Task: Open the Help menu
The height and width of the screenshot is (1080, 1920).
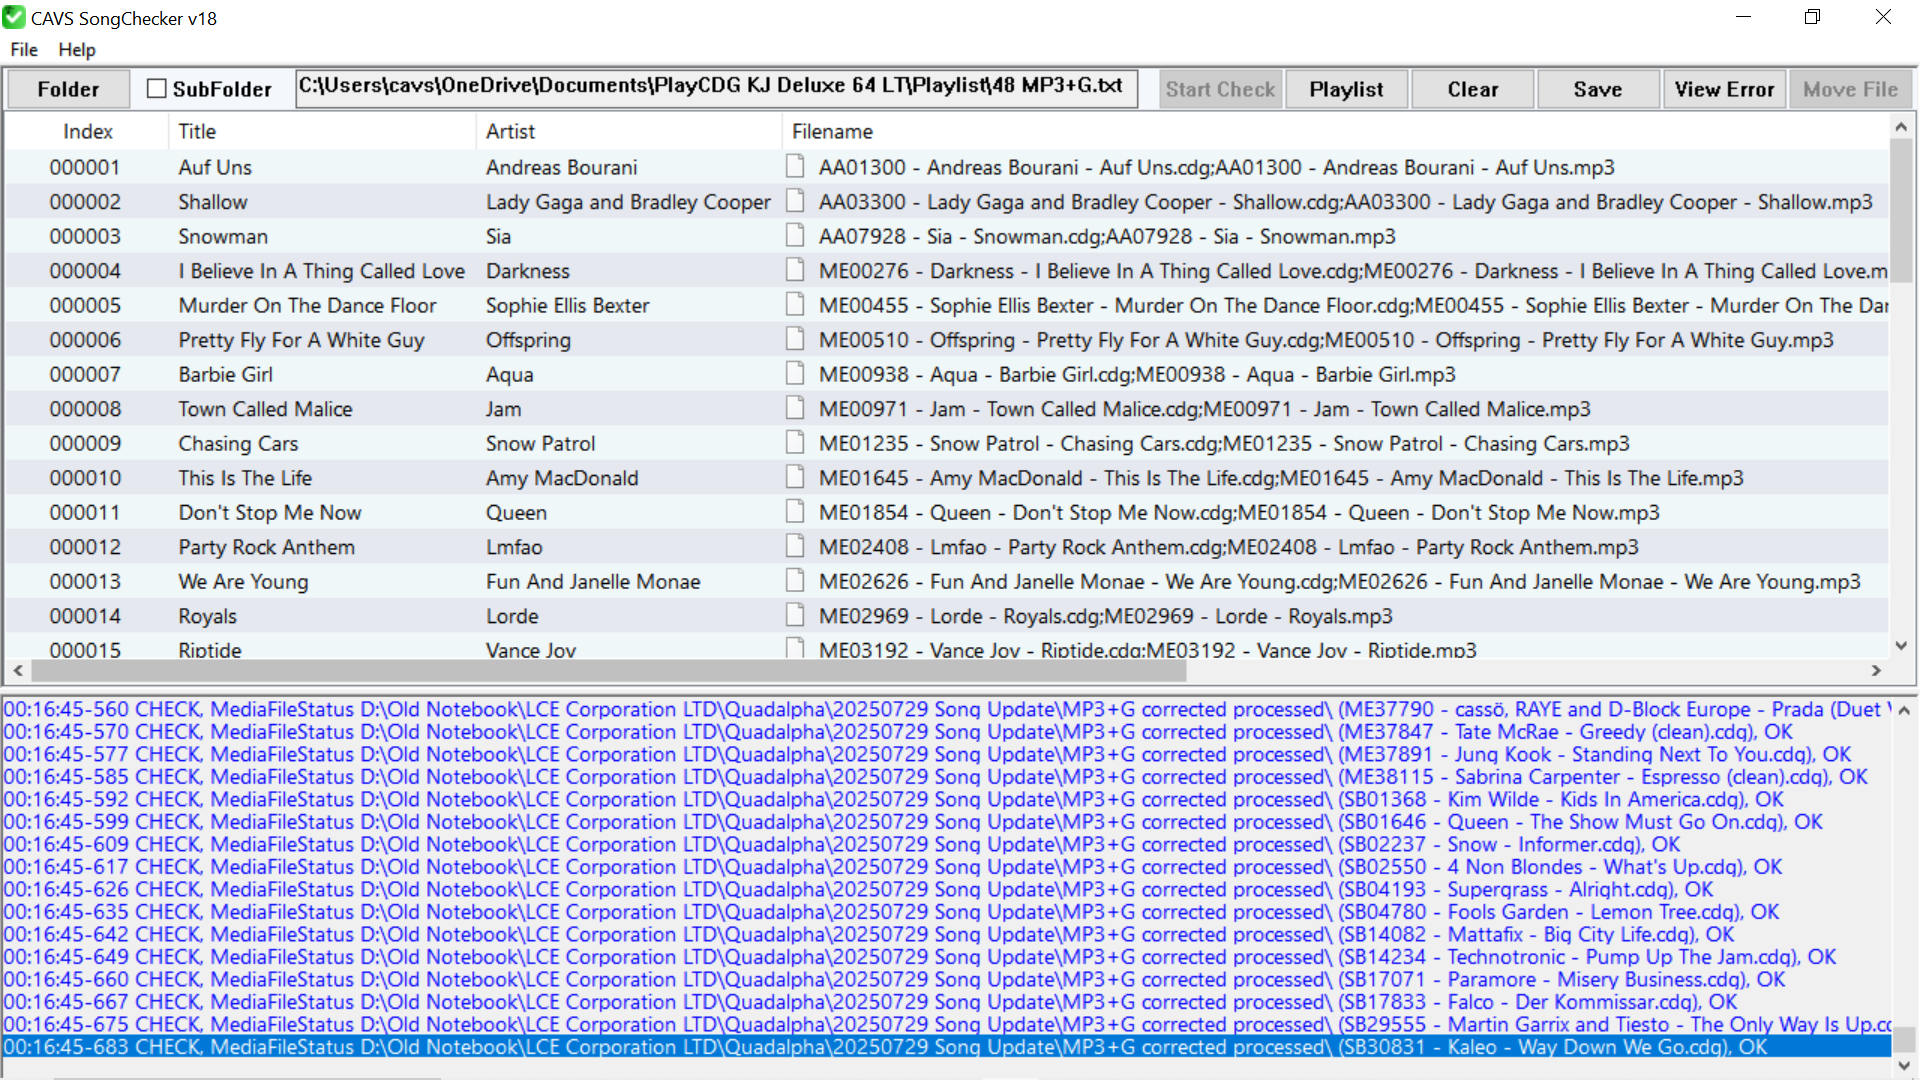Action: (x=77, y=50)
